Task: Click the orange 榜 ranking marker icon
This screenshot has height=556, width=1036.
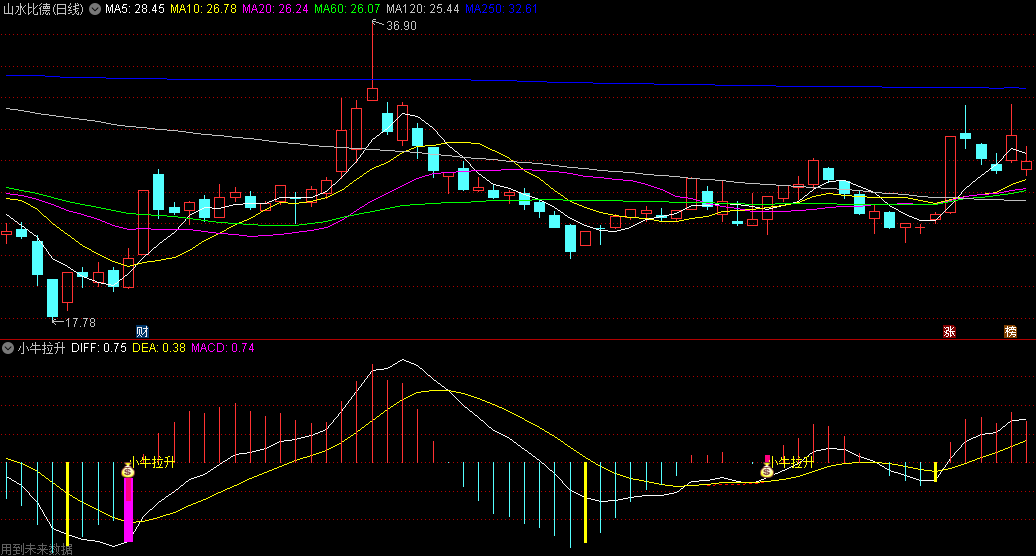Action: point(1010,331)
